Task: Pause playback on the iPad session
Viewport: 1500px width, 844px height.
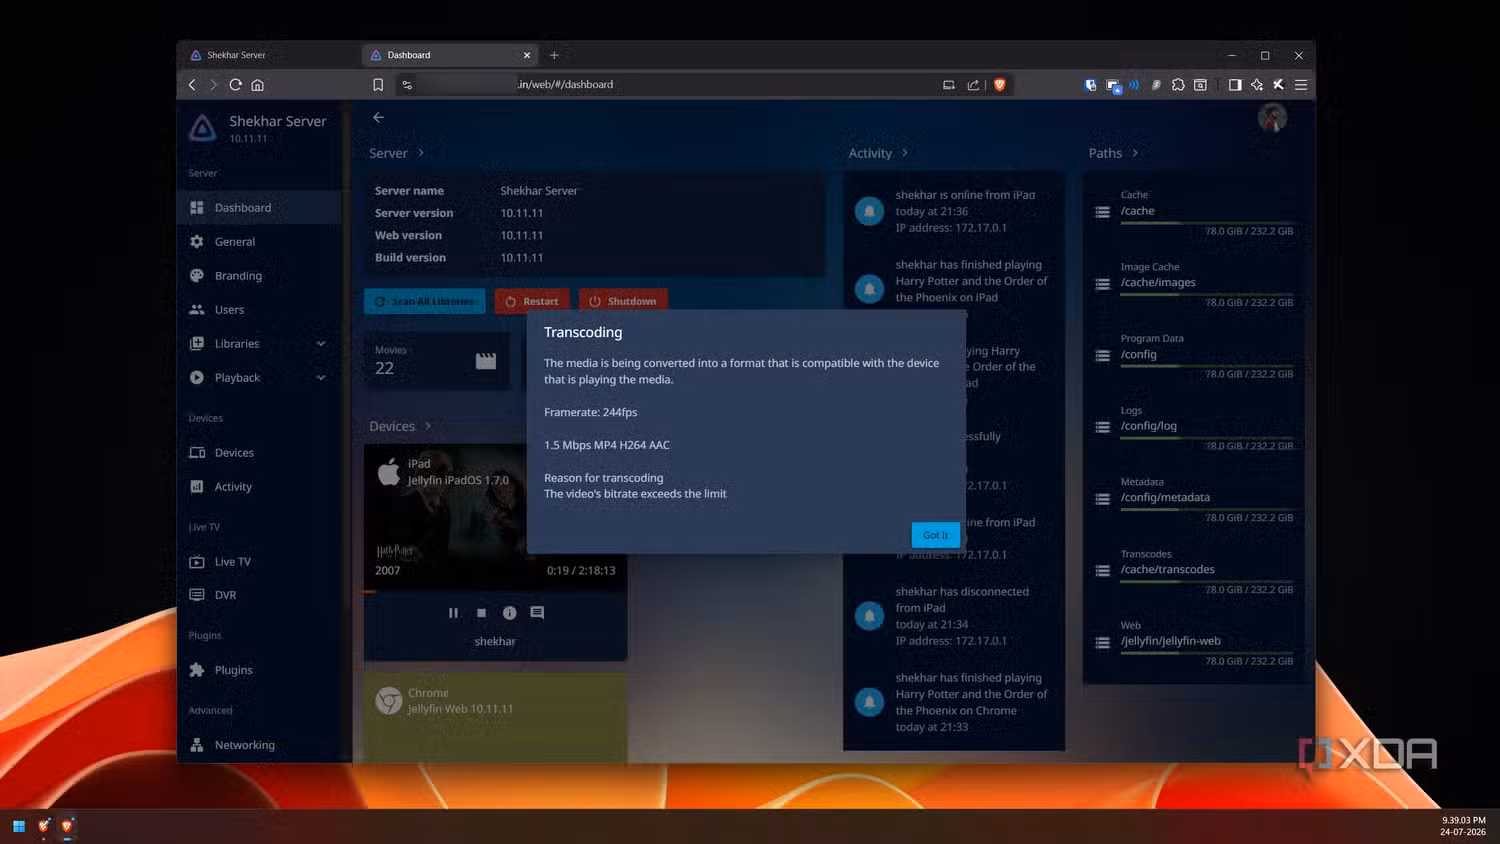Action: coord(453,613)
